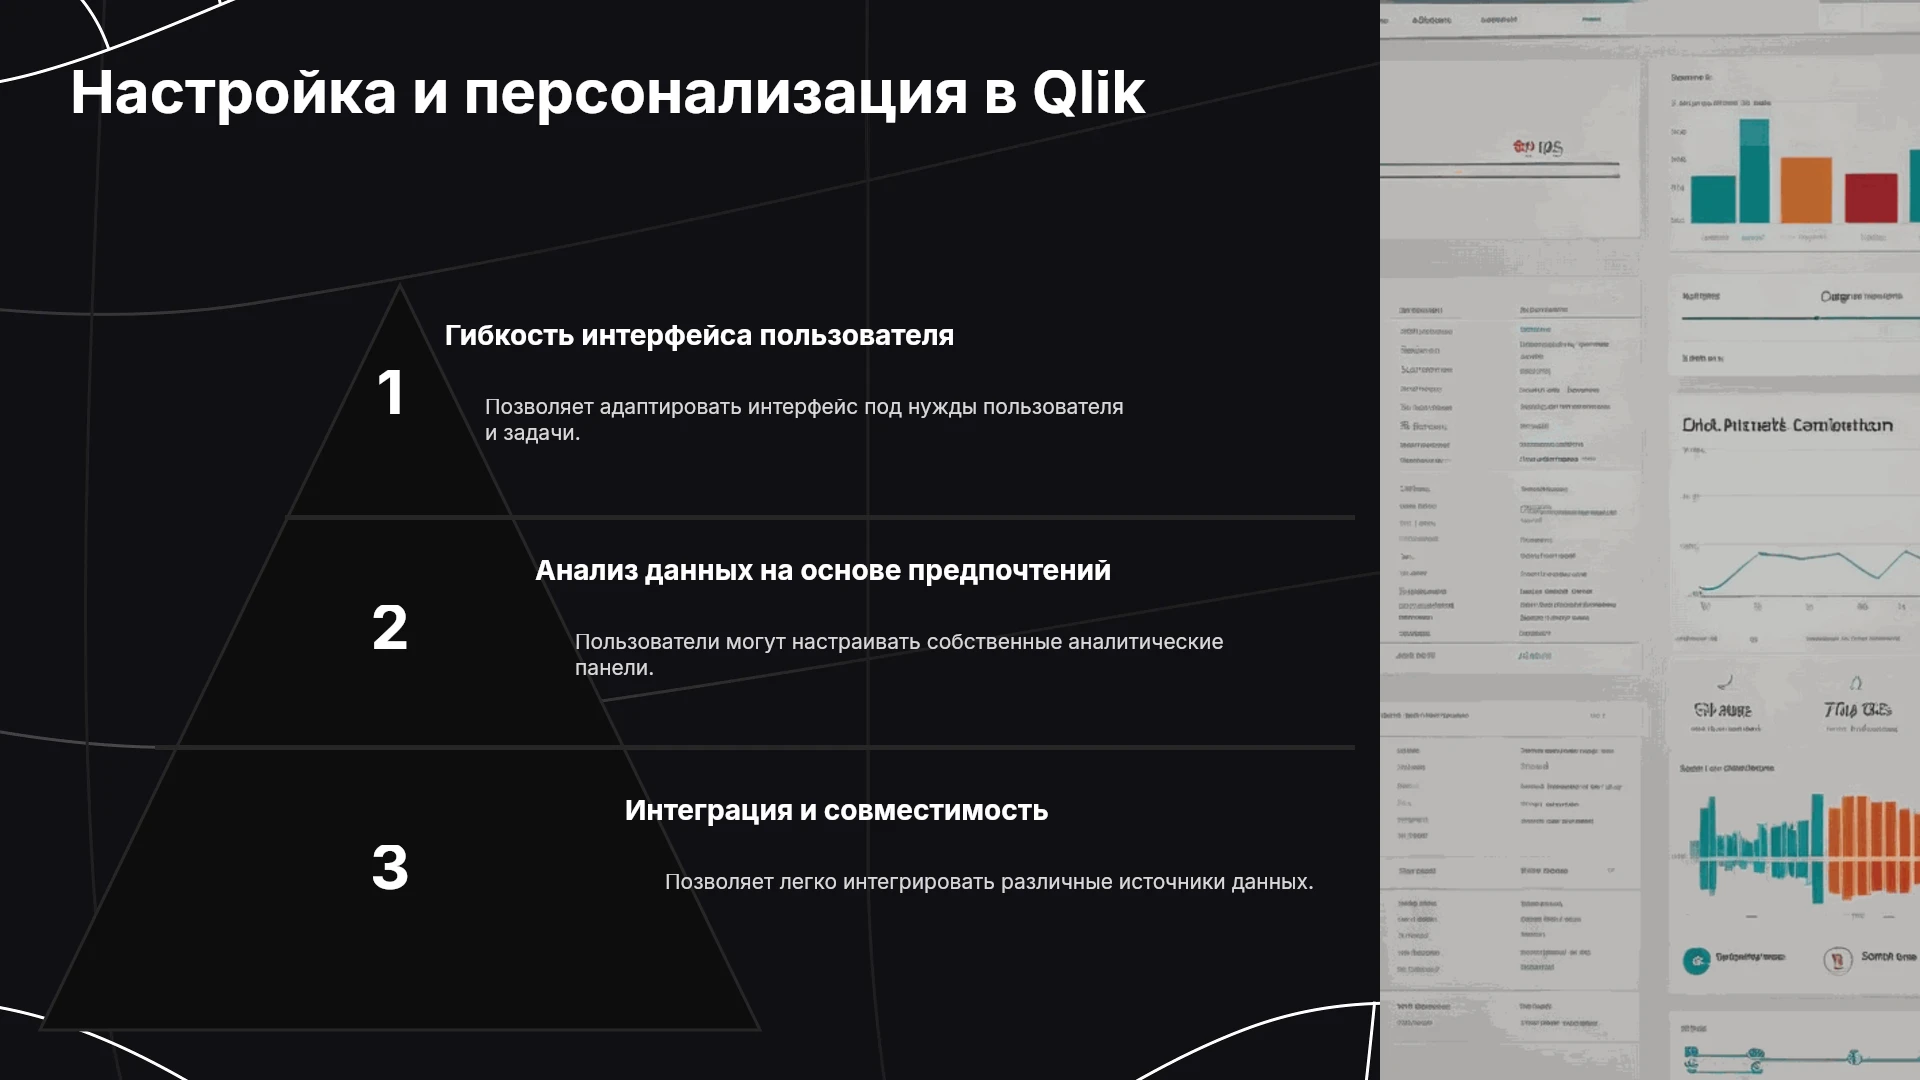Click heading 'Интеграция и совместимость'

(836, 810)
